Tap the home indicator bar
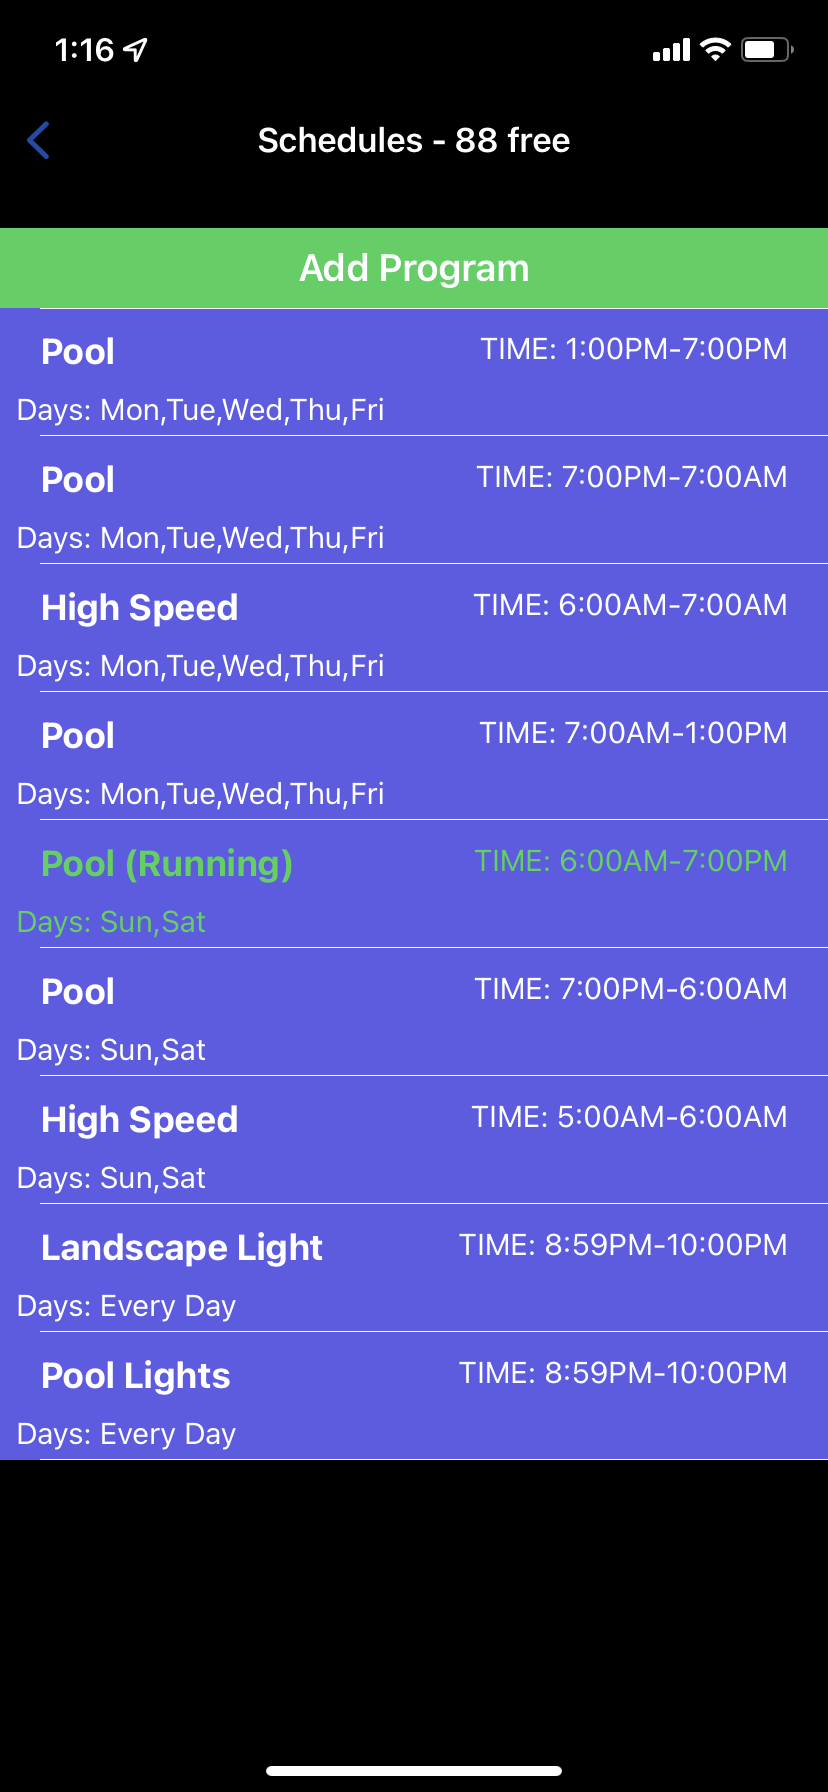Viewport: 828px width, 1792px height. 414,1771
